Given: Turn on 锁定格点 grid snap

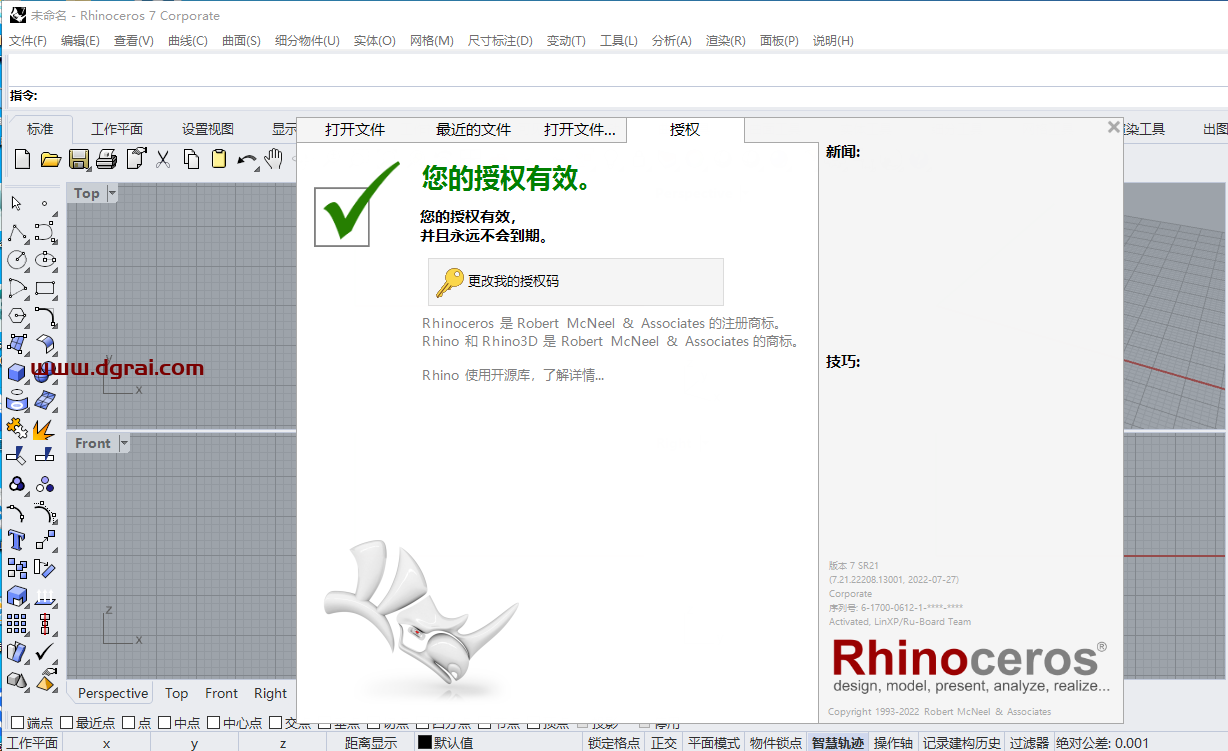Looking at the screenshot, I should point(613,743).
